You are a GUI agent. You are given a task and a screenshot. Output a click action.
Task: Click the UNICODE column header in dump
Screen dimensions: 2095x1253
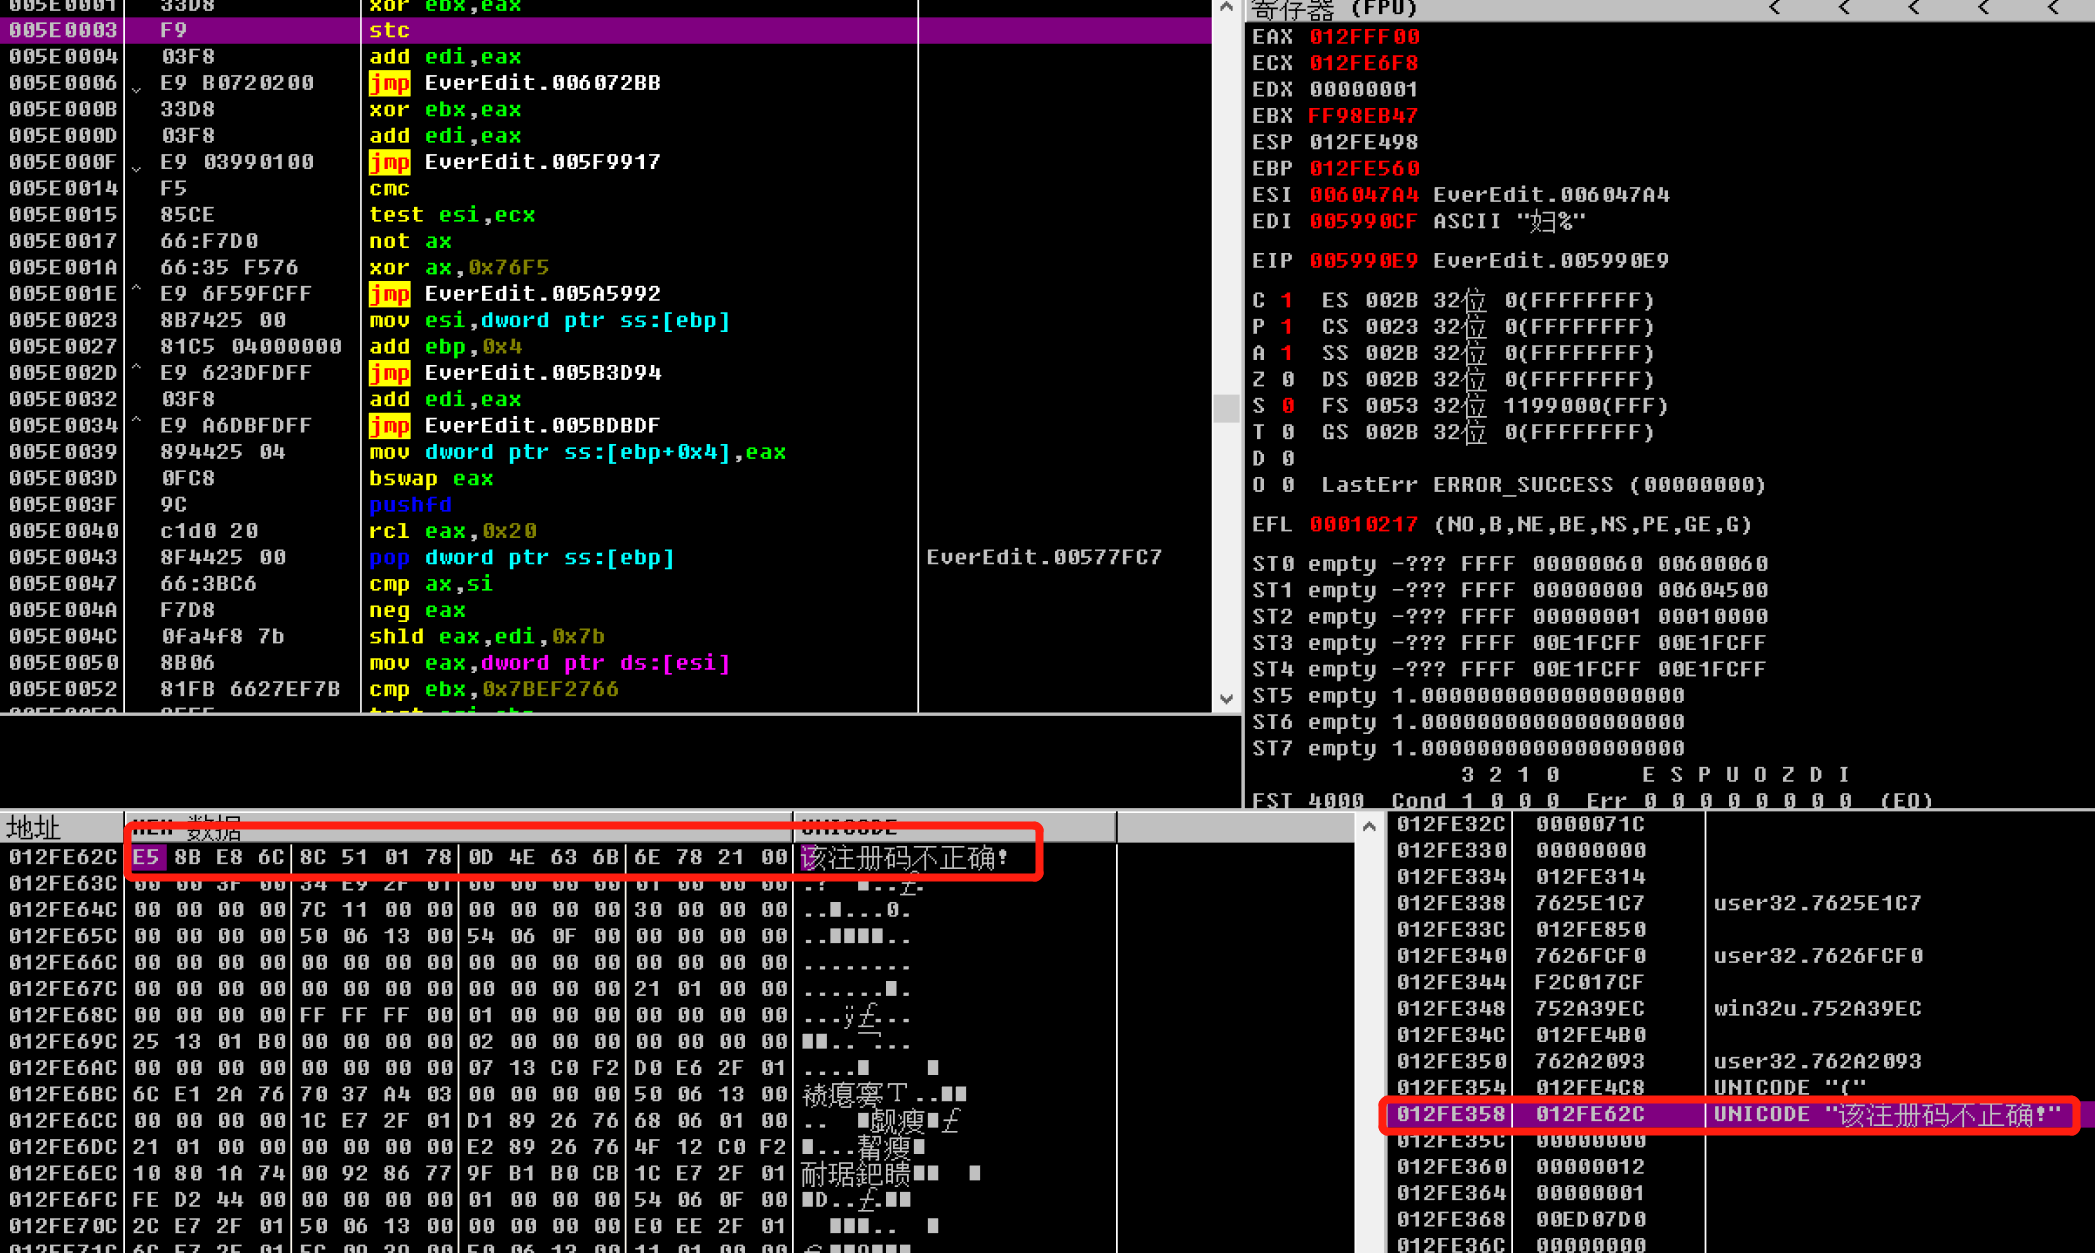954,827
